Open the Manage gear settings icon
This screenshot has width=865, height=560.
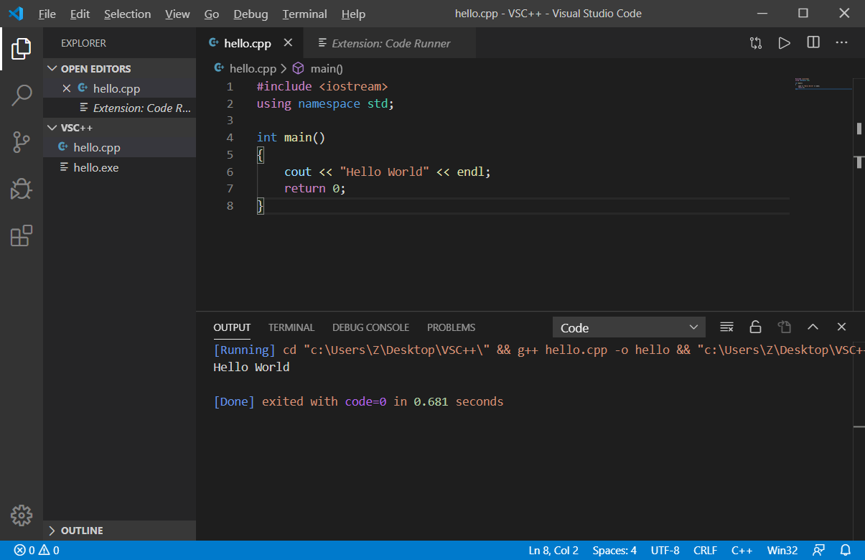[21, 515]
